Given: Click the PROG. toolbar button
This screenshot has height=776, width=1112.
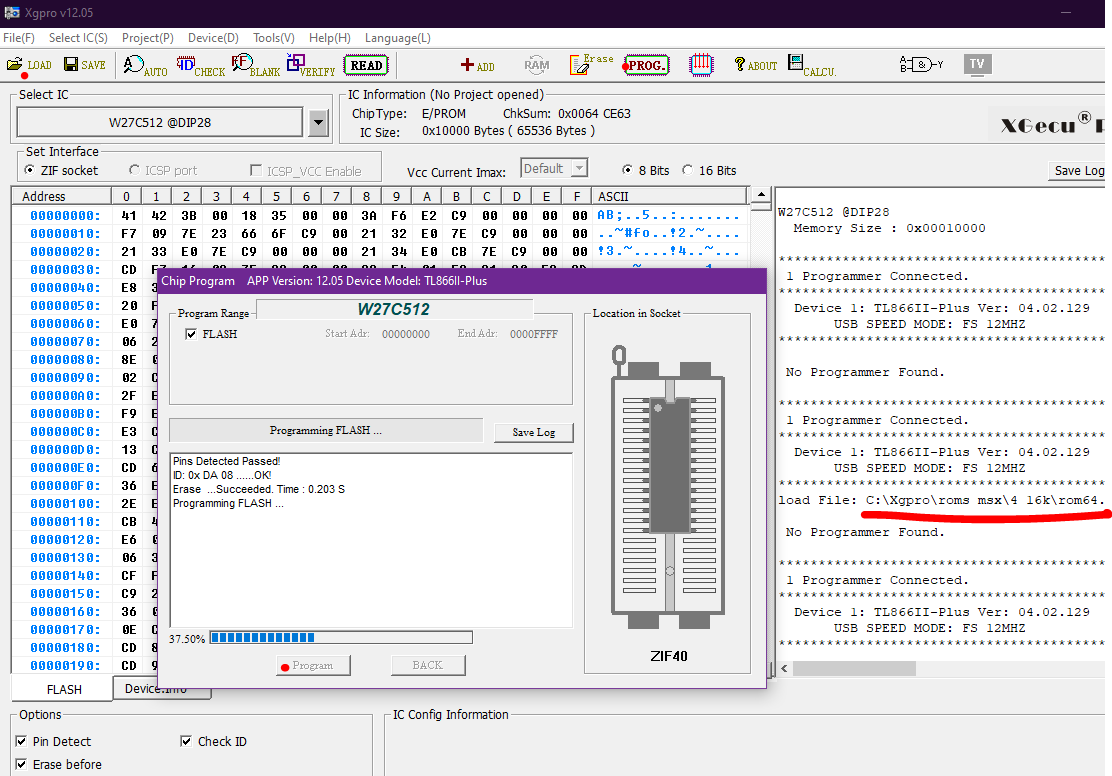Looking at the screenshot, I should [646, 65].
